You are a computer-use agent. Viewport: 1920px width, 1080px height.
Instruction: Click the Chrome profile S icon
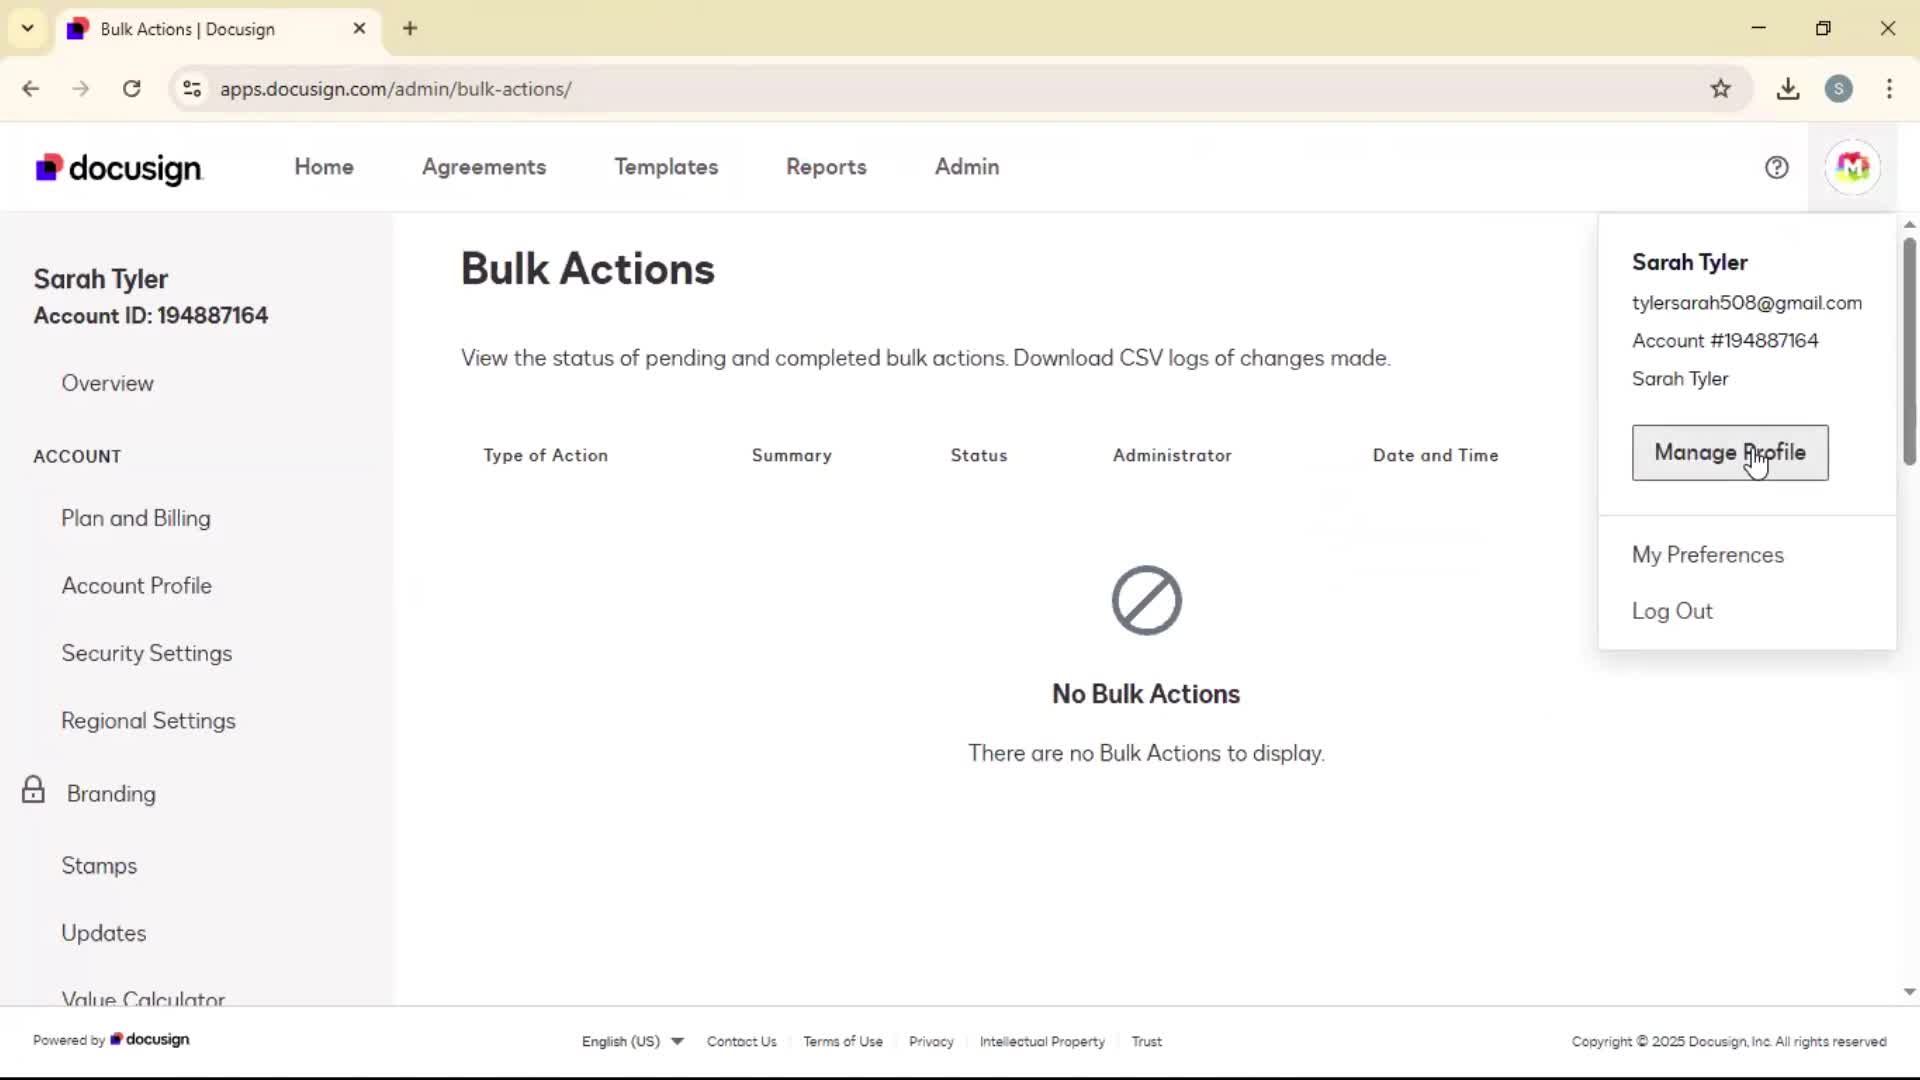(1838, 89)
